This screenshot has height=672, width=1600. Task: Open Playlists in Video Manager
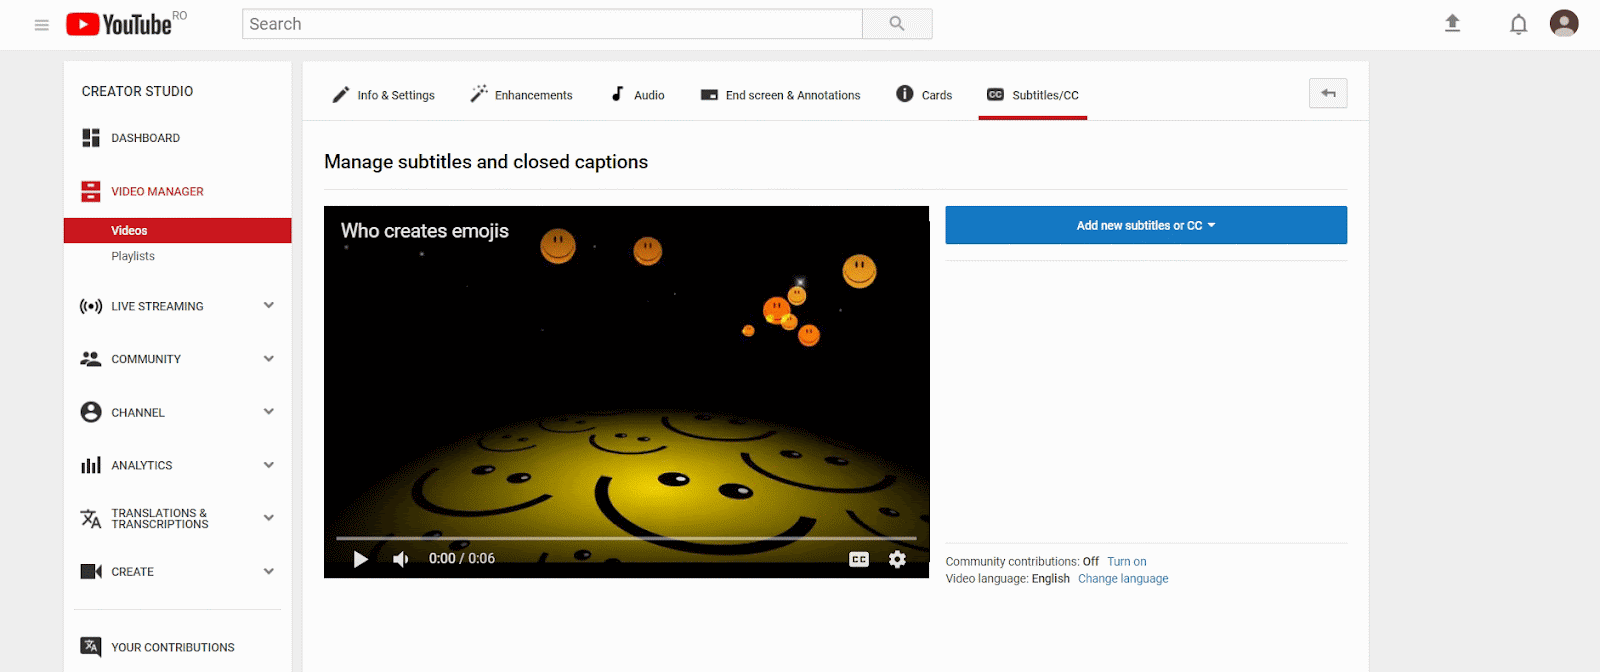pyautogui.click(x=133, y=256)
